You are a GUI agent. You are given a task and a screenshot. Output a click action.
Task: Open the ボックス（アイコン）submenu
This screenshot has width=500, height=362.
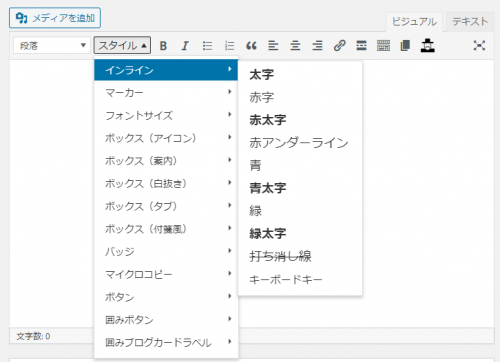[x=166, y=138]
